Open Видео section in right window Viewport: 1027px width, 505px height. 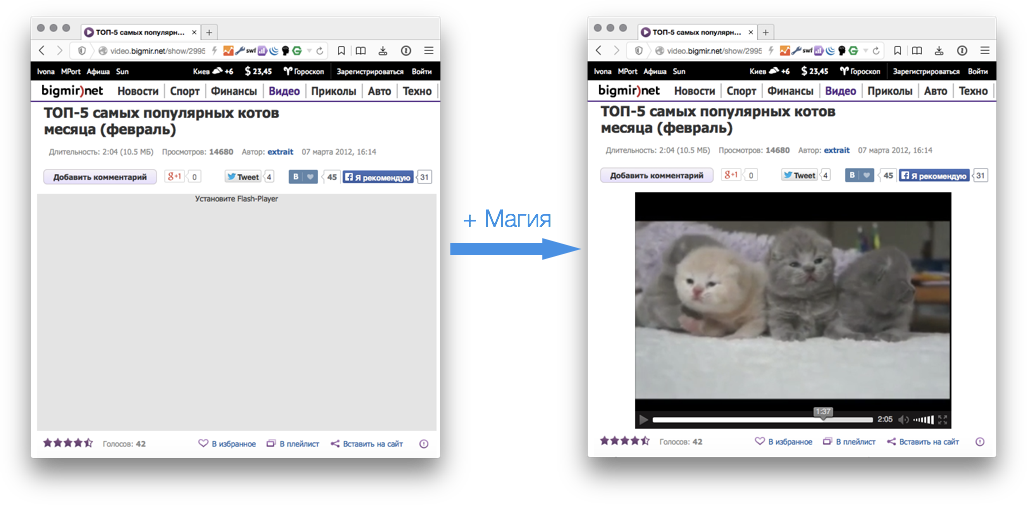pyautogui.click(x=841, y=91)
